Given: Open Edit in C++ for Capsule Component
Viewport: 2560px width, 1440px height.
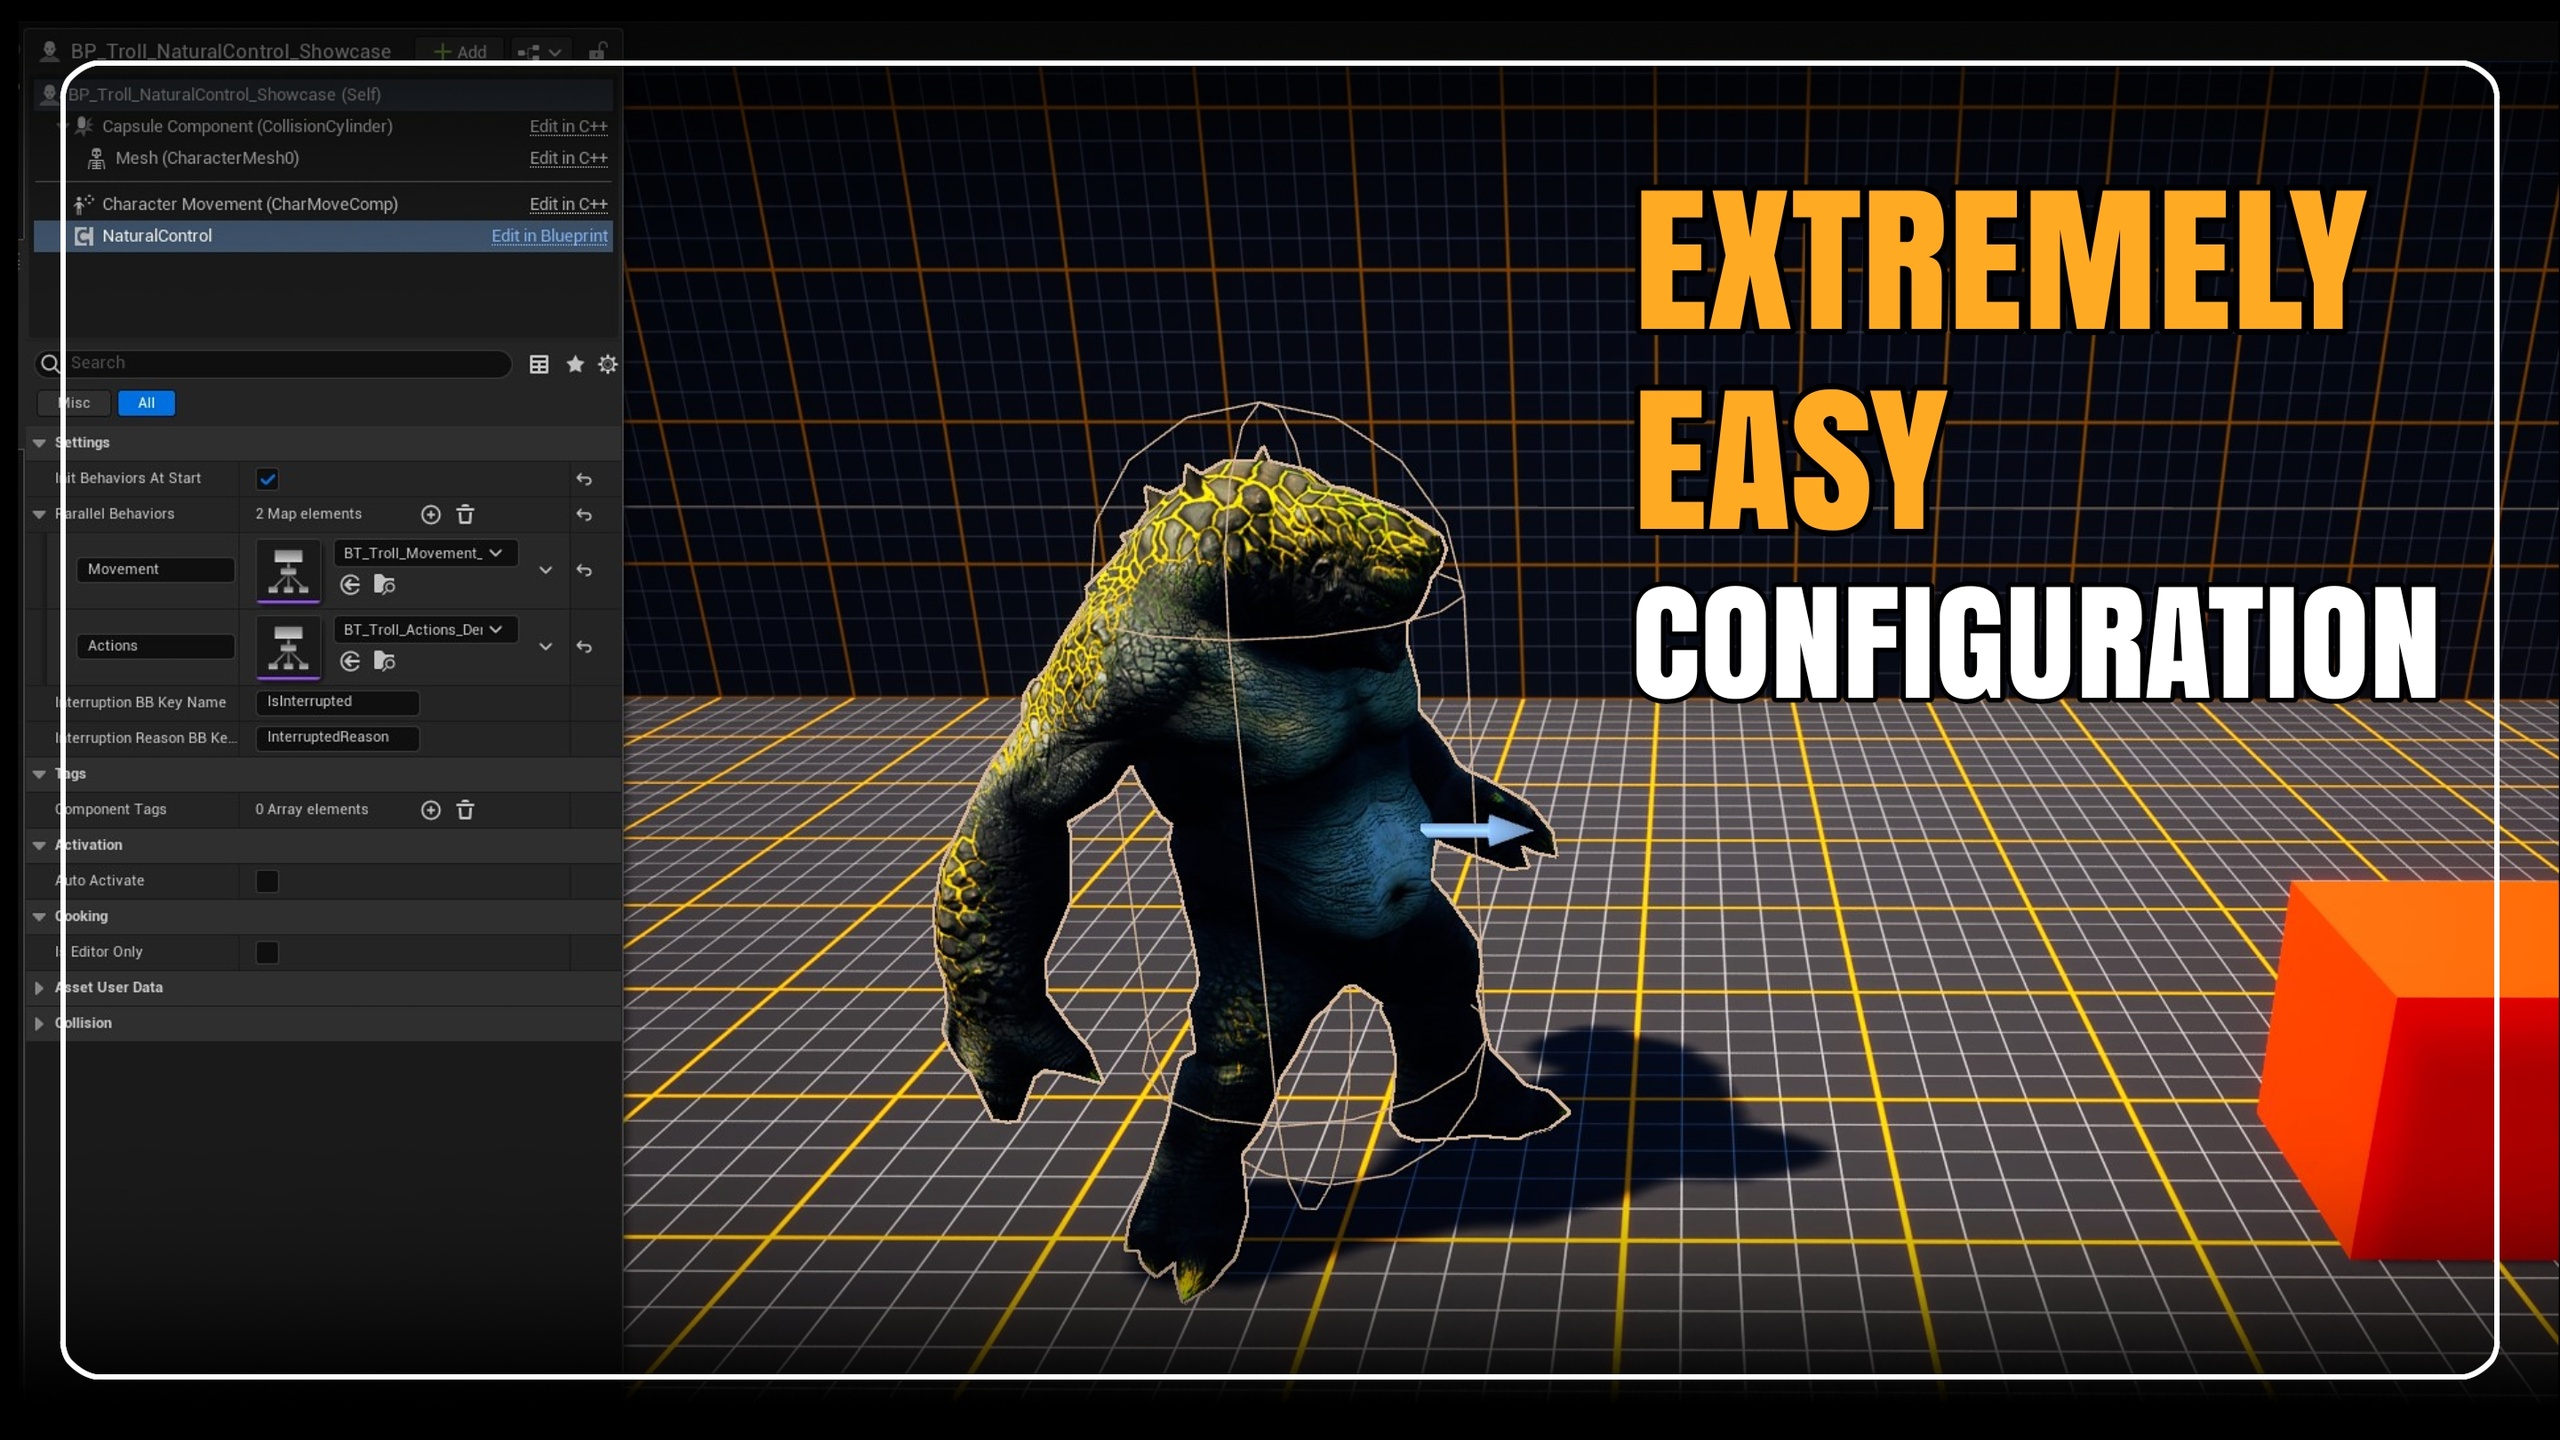Looking at the screenshot, I should click(568, 126).
